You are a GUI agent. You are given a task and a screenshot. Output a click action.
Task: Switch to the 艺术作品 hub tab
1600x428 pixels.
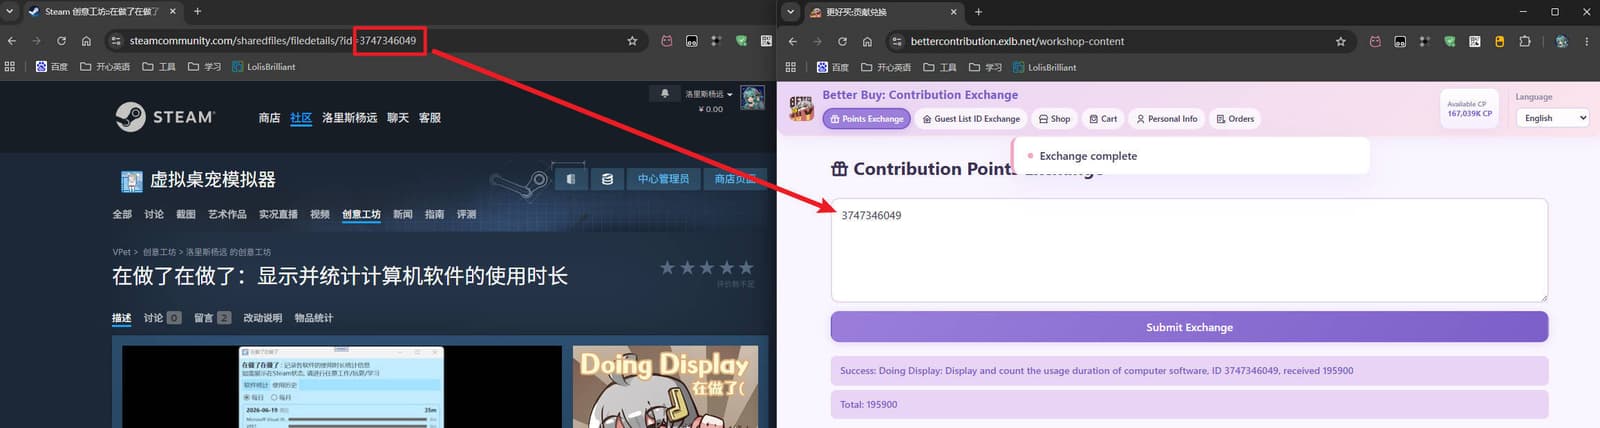(227, 214)
